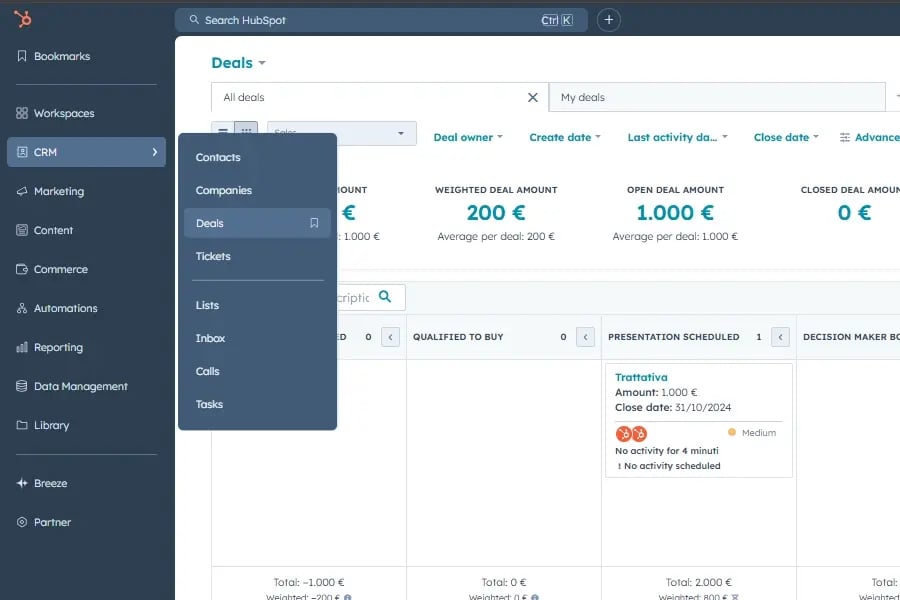The height and width of the screenshot is (600, 900).
Task: Collapse the Qualified to Buy column
Action: [585, 337]
